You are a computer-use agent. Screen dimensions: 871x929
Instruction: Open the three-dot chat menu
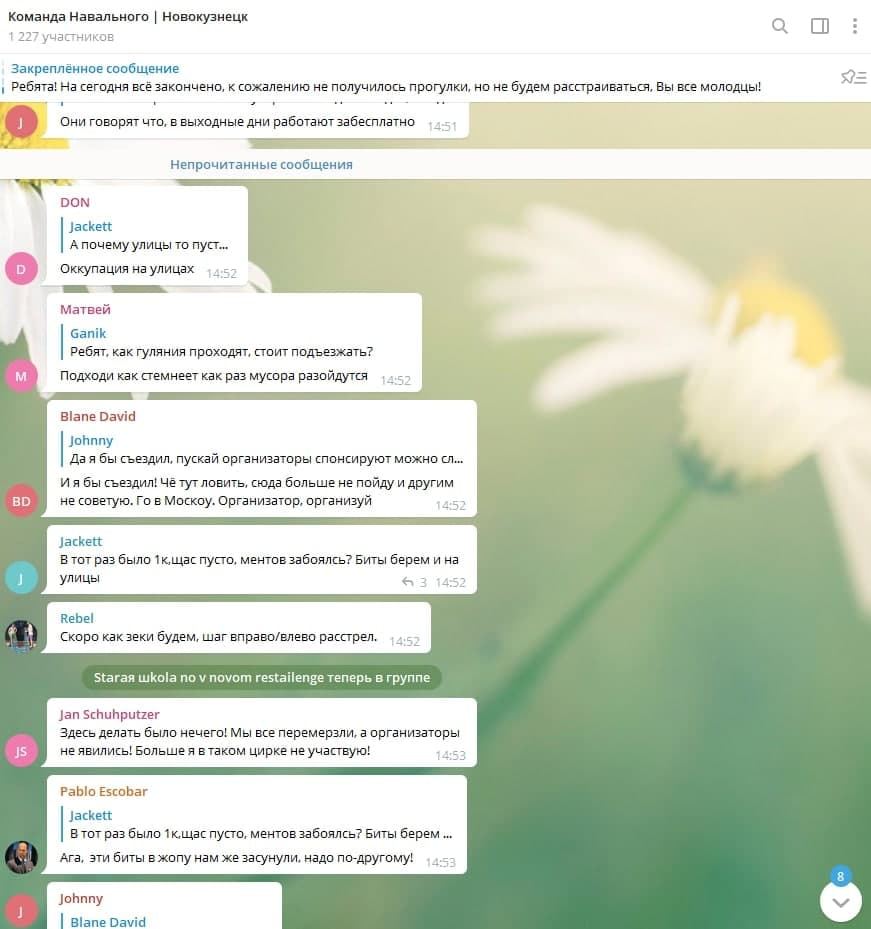854,25
